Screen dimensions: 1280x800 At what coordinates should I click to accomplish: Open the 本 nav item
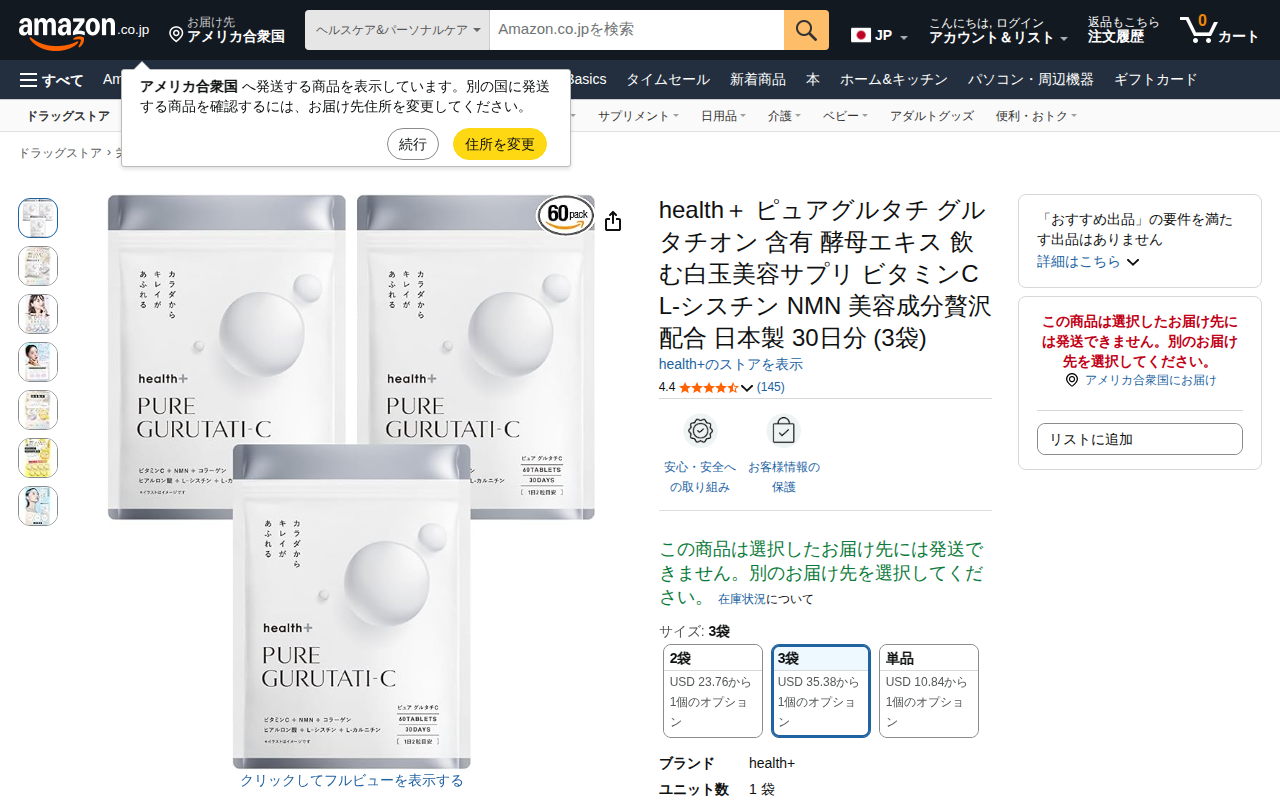pos(813,80)
